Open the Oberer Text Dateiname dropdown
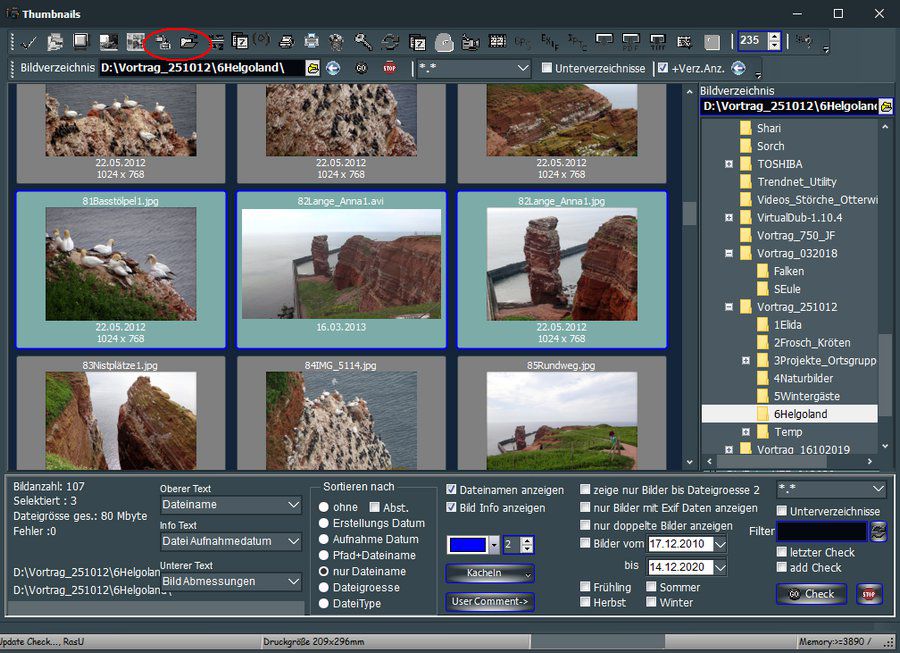The width and height of the screenshot is (900, 653). pyautogui.click(x=293, y=506)
